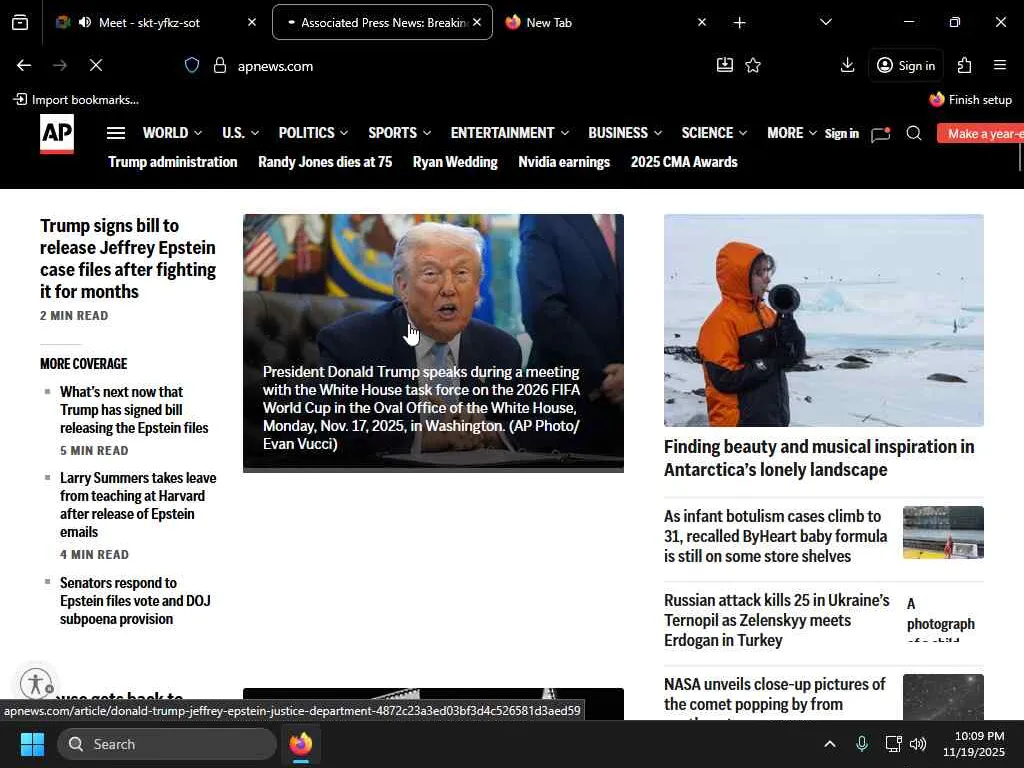
Task: Open the Extensions puzzle icon
Action: pyautogui.click(x=965, y=65)
